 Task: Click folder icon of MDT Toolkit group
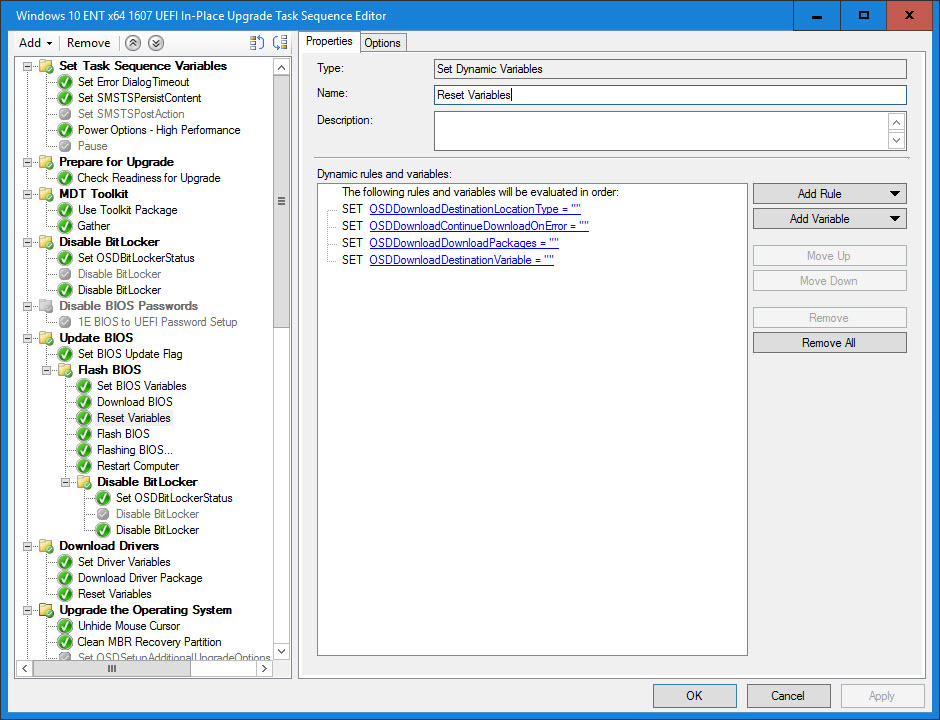click(46, 194)
